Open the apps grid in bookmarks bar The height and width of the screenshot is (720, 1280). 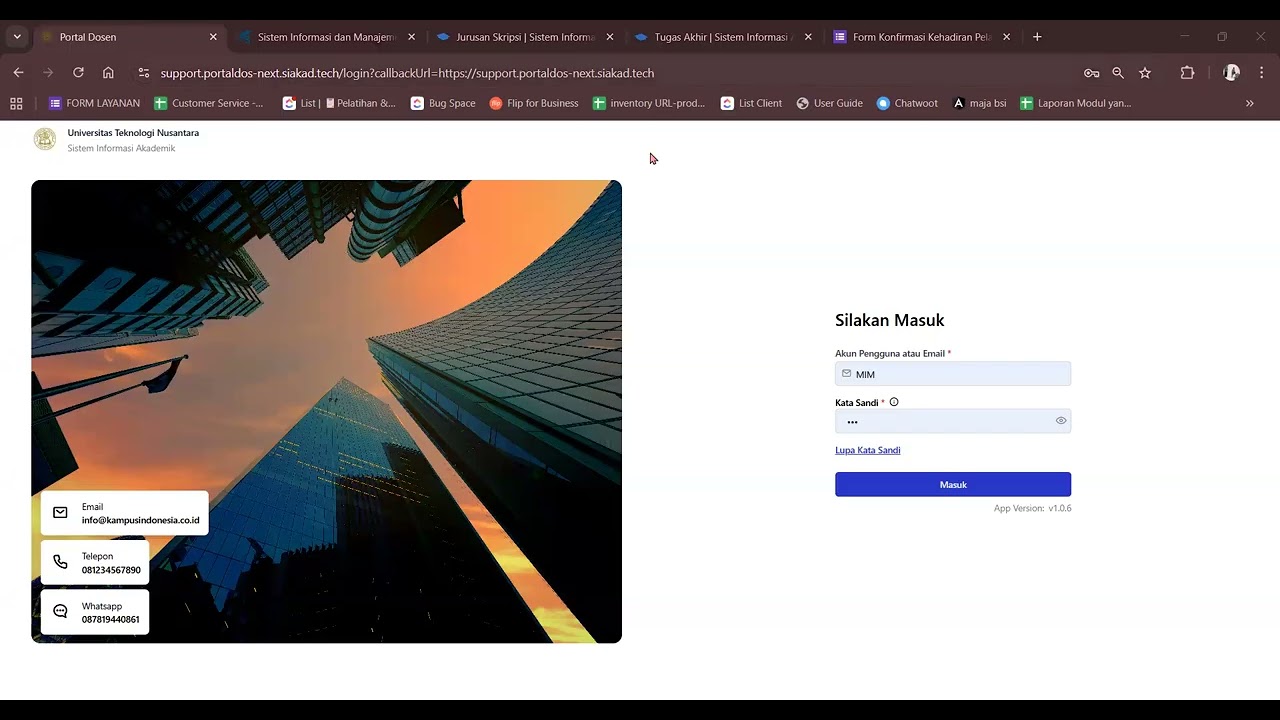coord(16,103)
